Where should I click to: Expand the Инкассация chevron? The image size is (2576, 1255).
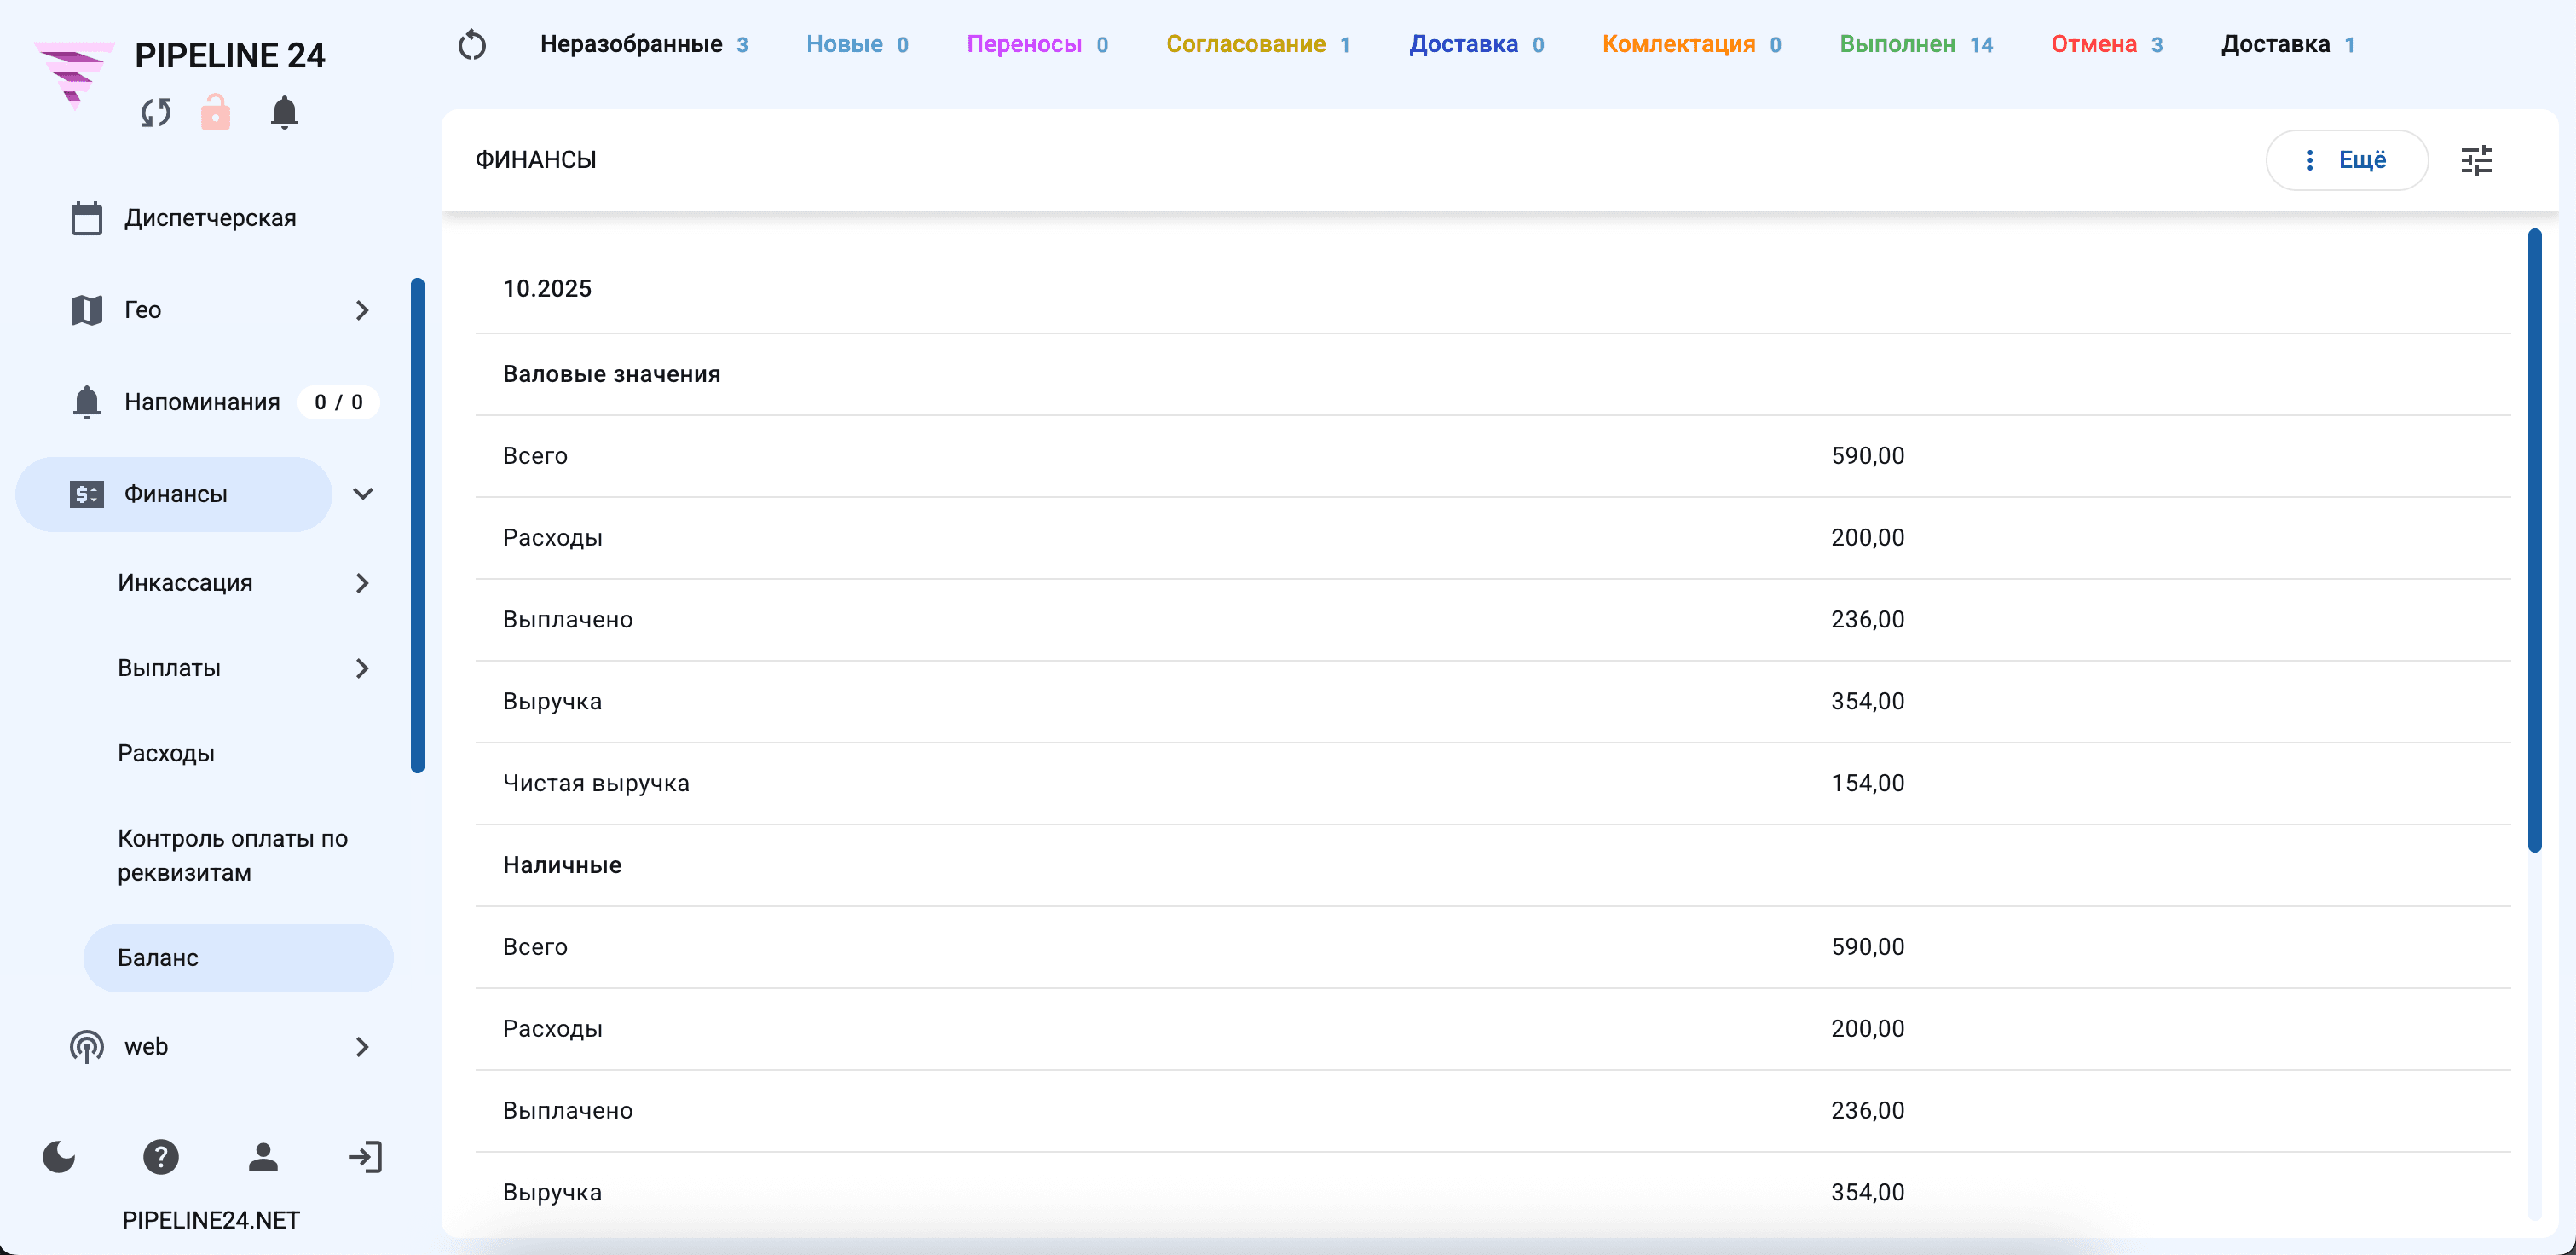[x=362, y=583]
